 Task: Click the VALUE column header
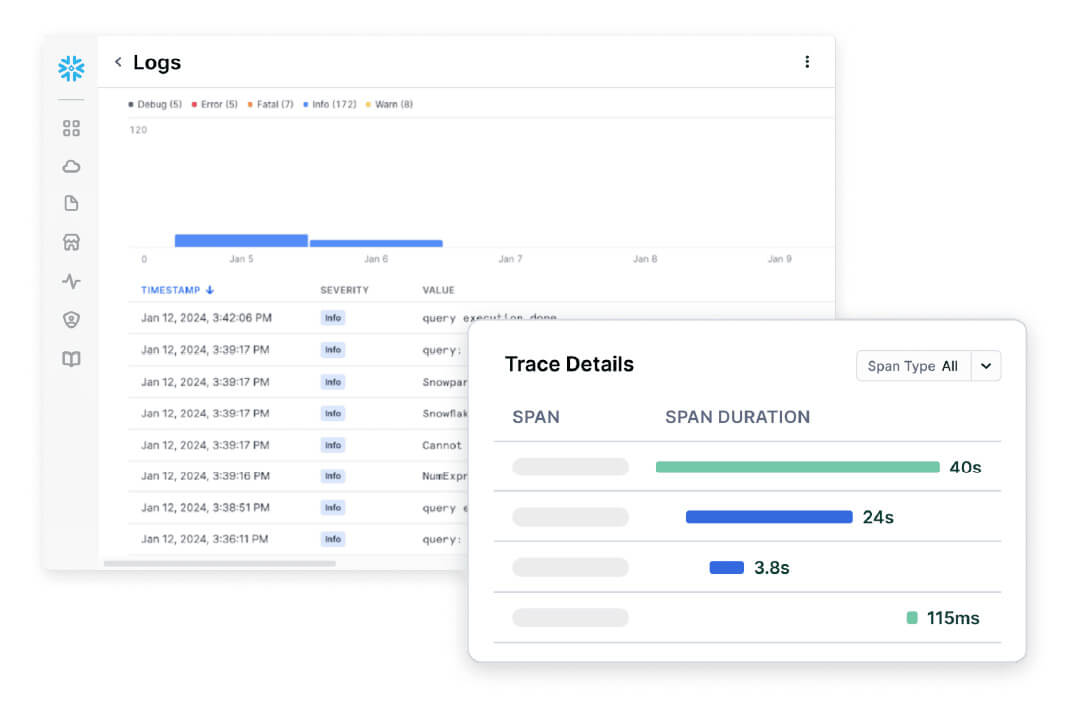click(x=438, y=290)
